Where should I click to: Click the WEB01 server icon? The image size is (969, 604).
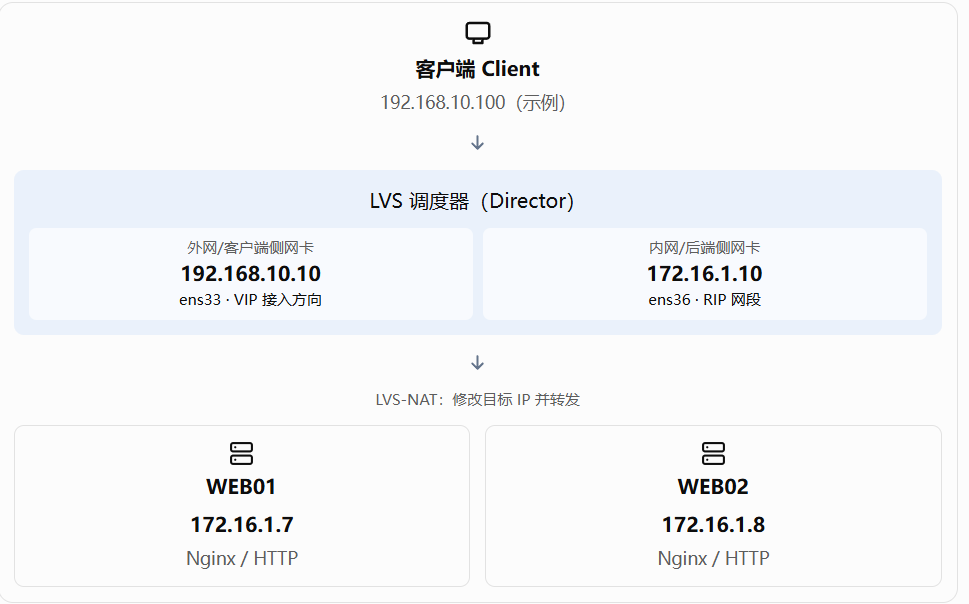[241, 453]
